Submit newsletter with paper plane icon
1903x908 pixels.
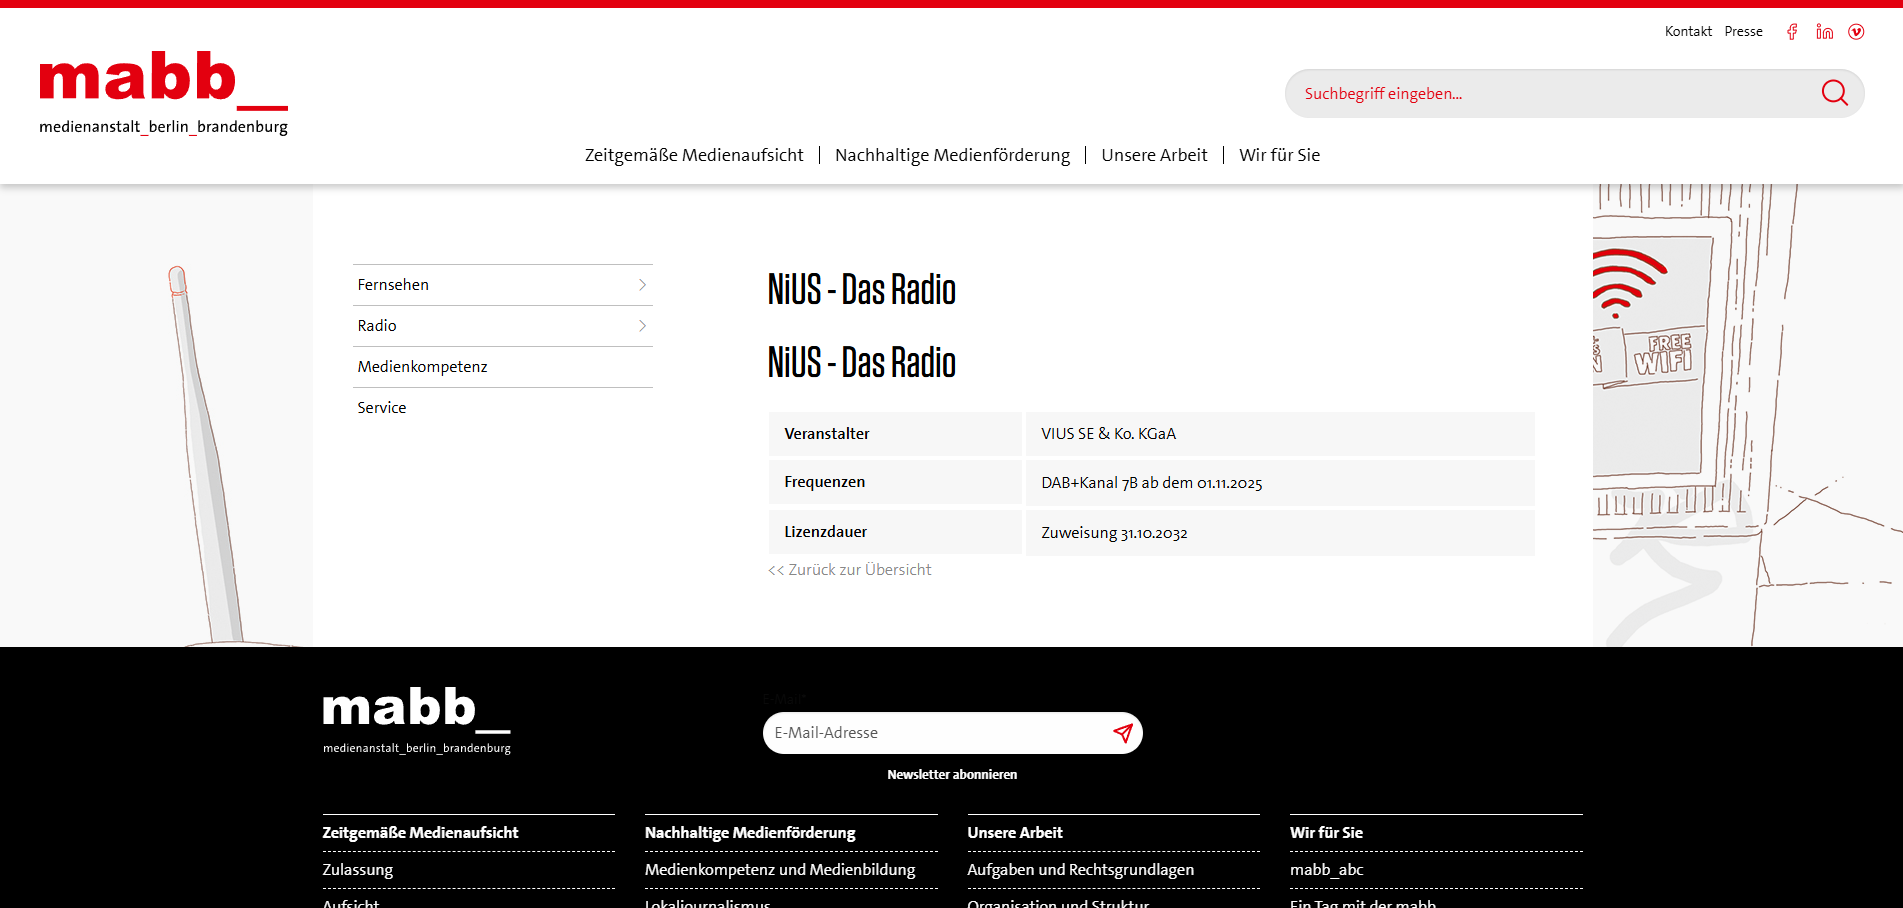[1122, 733]
